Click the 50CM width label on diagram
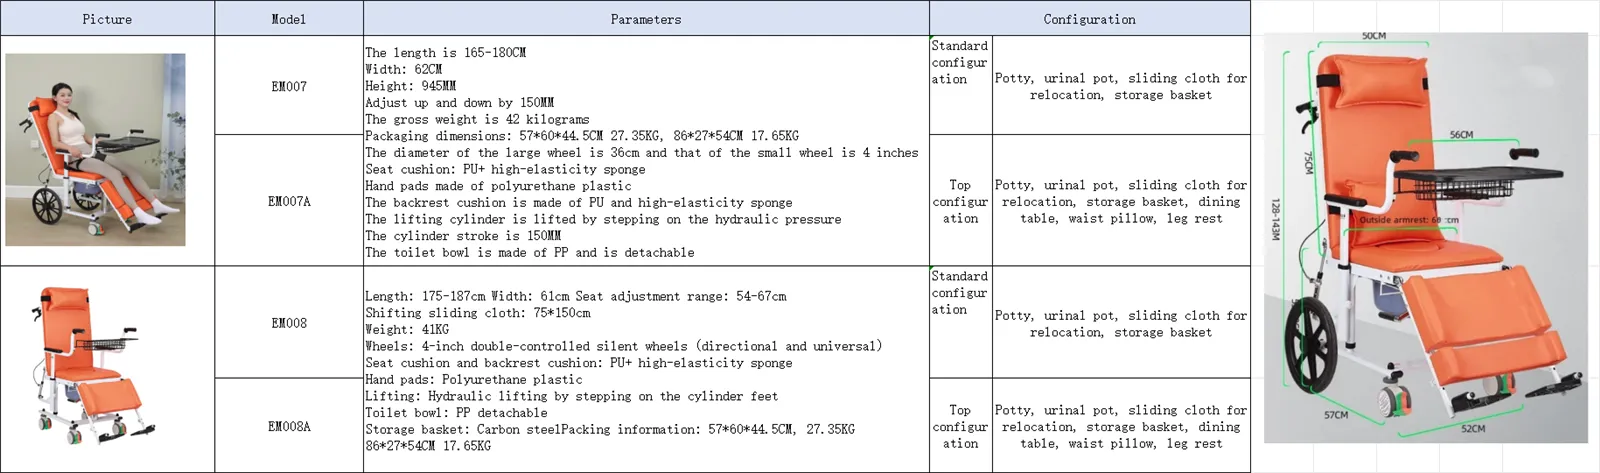This screenshot has height=473, width=1600. point(1374,36)
